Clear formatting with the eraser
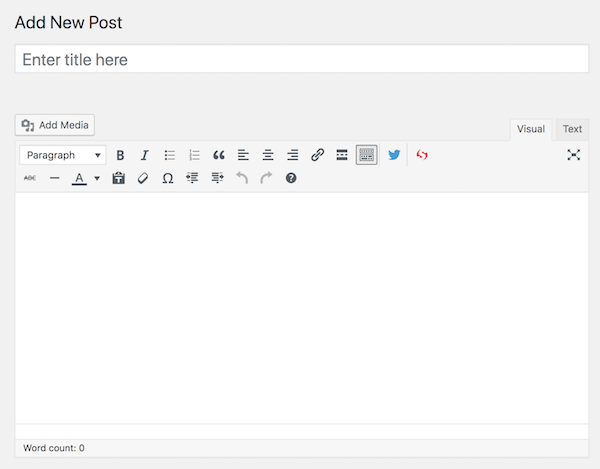The height and width of the screenshot is (469, 600). click(x=143, y=178)
